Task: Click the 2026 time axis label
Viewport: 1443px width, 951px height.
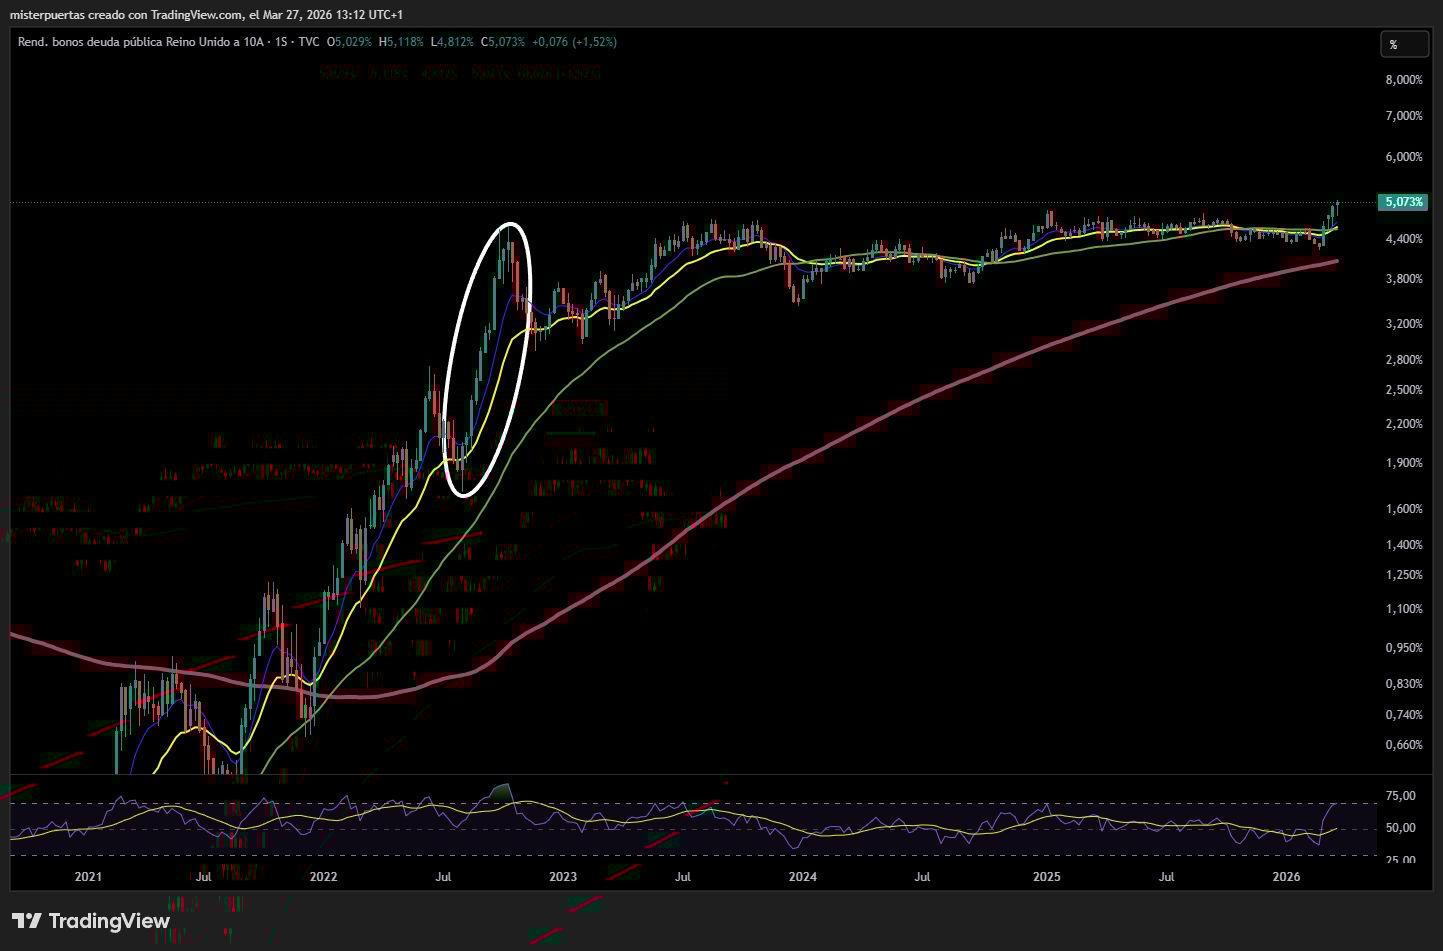Action: (x=1286, y=878)
